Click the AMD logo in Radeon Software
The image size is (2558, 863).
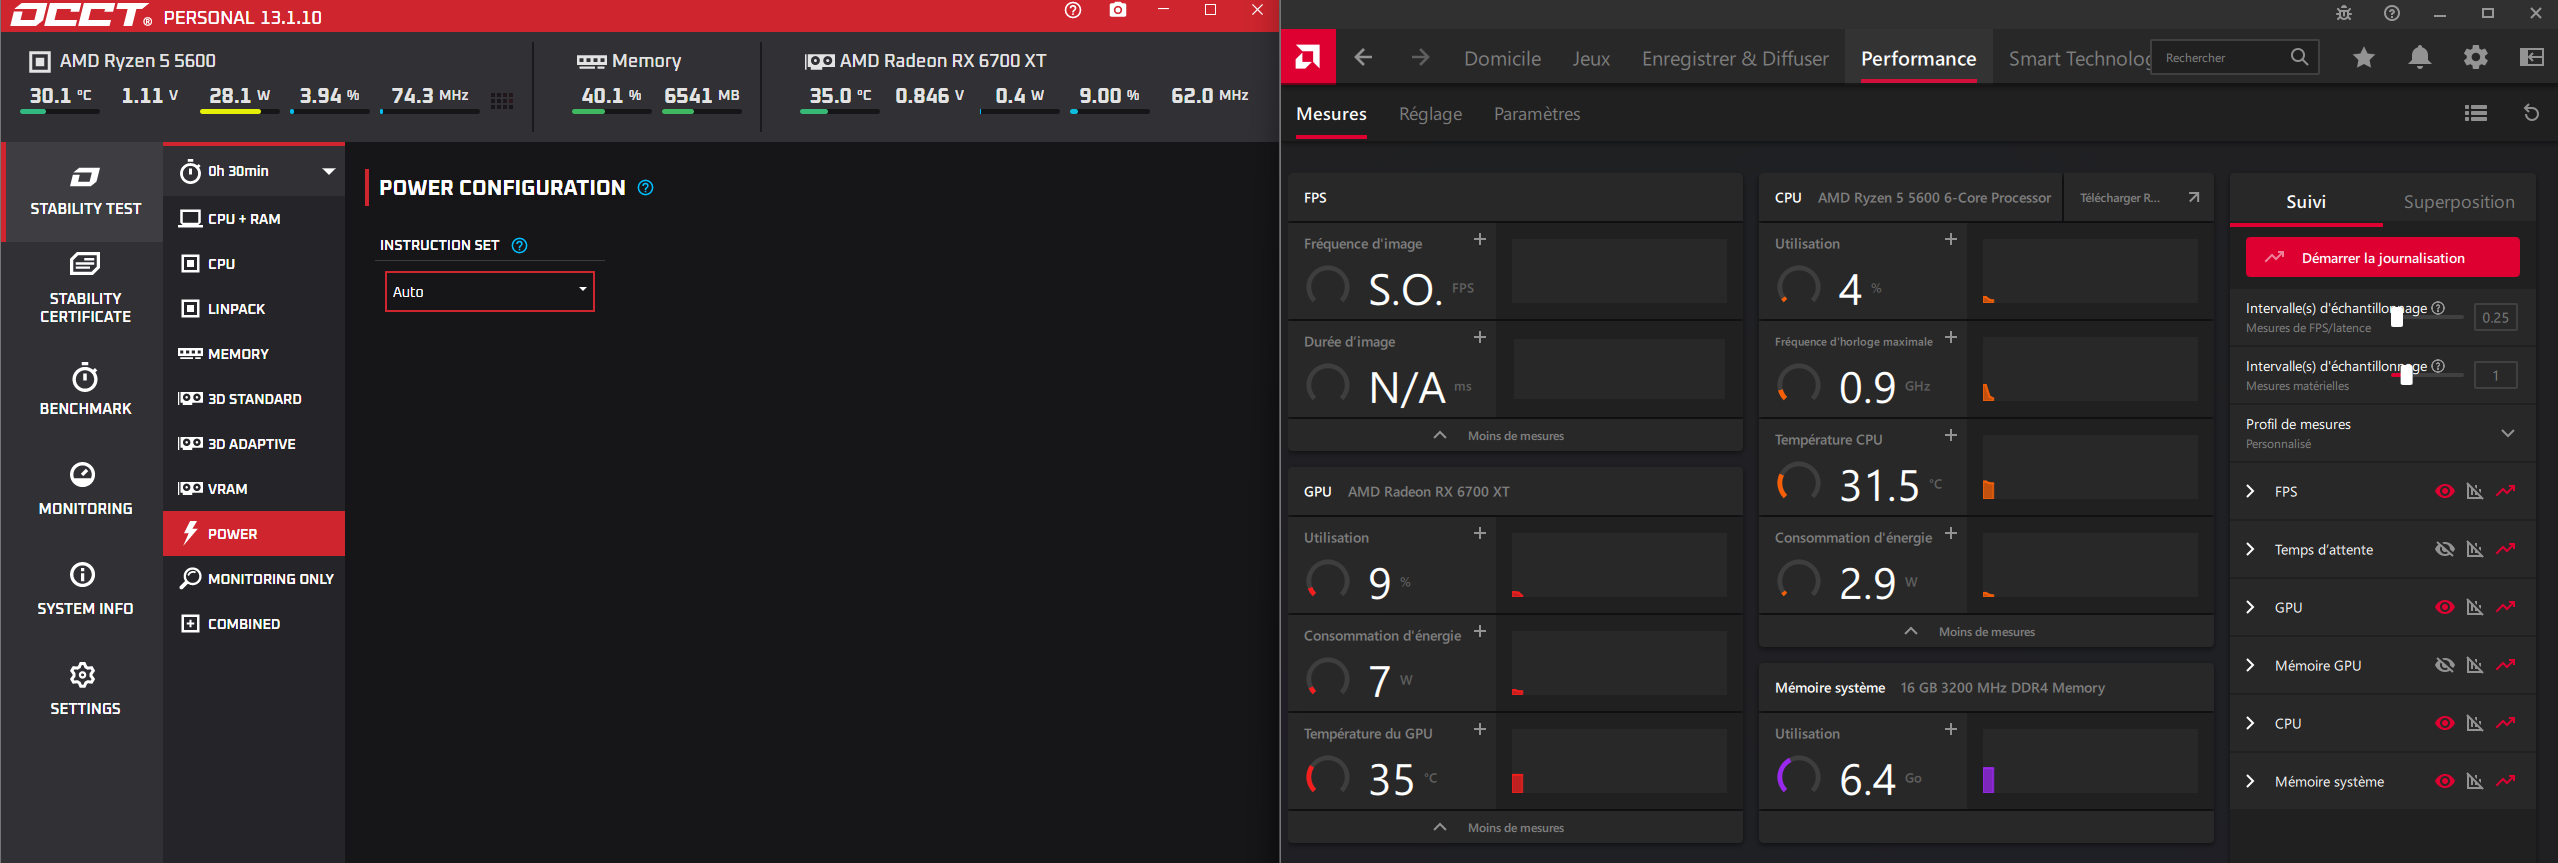(x=1308, y=57)
